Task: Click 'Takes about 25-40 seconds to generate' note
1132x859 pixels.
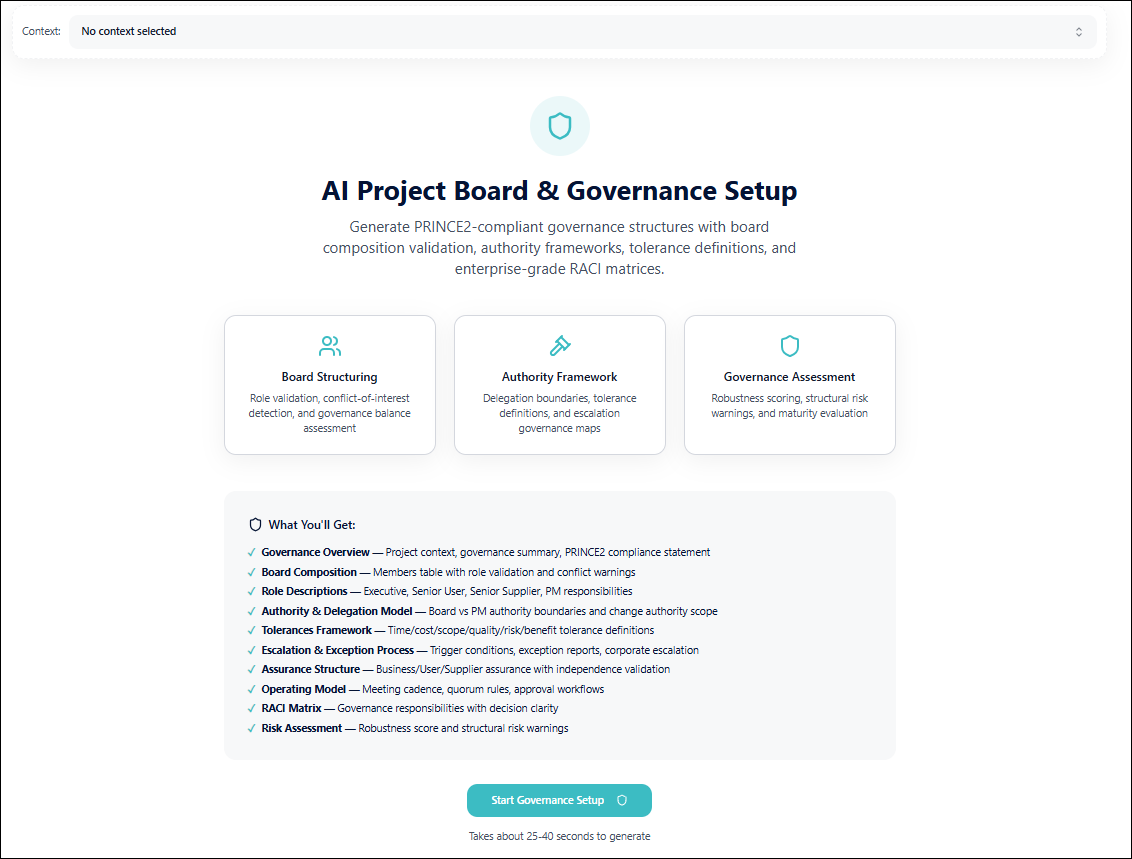Action: point(560,836)
